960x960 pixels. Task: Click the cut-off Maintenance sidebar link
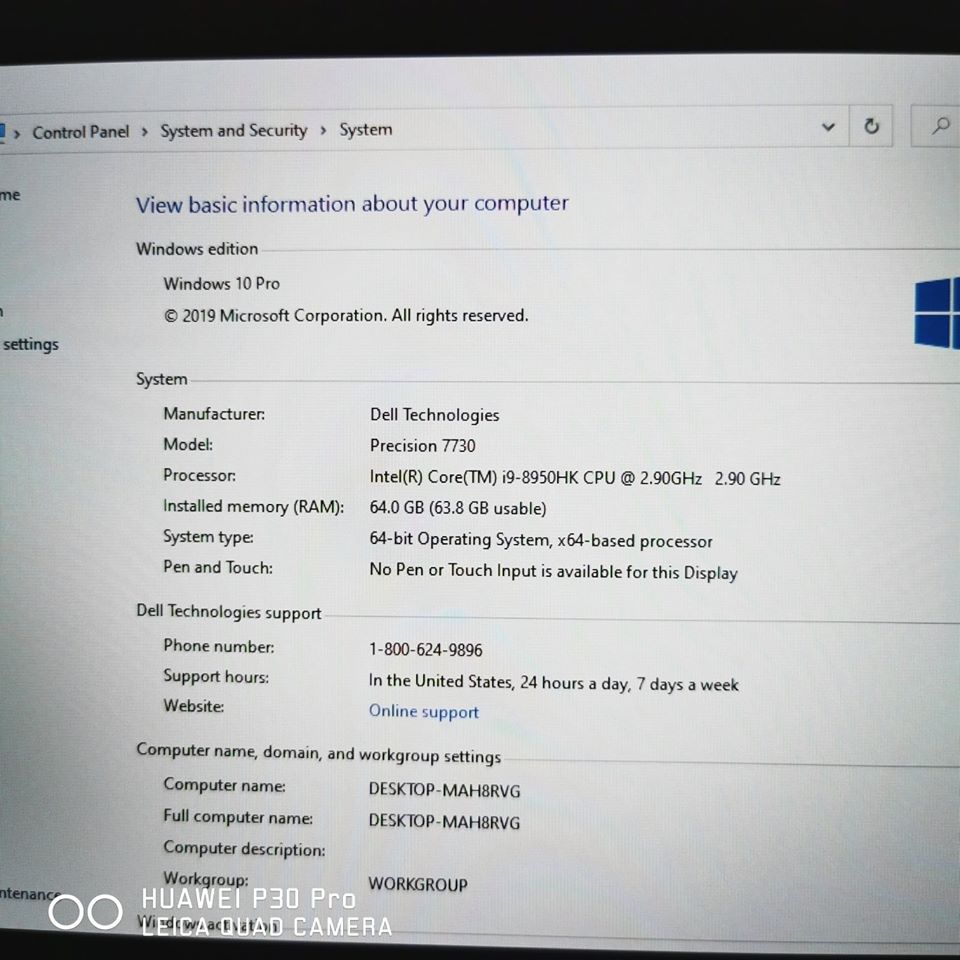pyautogui.click(x=28, y=893)
